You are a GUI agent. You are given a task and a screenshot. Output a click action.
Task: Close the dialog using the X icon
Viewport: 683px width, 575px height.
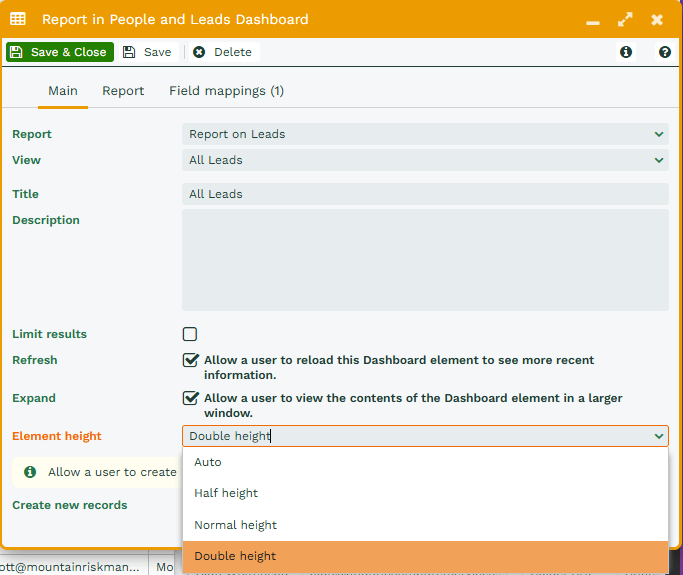click(657, 19)
